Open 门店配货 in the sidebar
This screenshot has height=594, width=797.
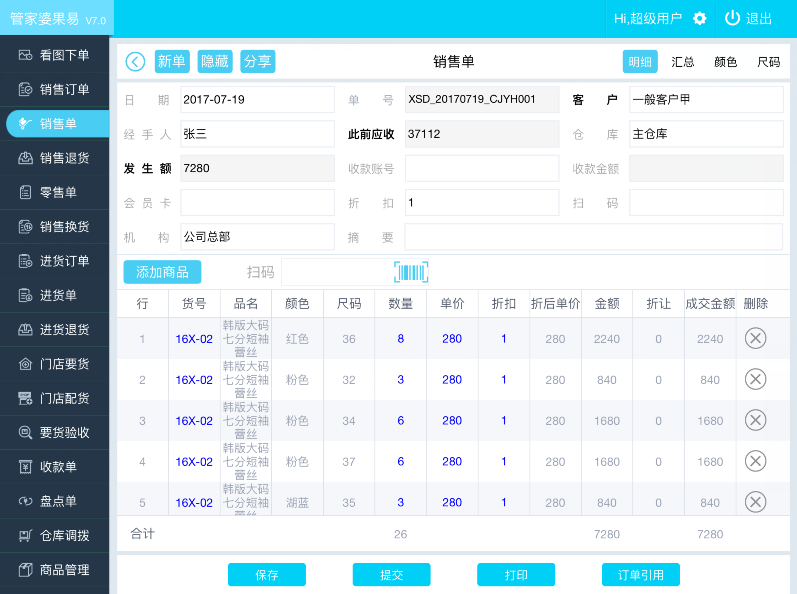pyautogui.click(x=54, y=398)
